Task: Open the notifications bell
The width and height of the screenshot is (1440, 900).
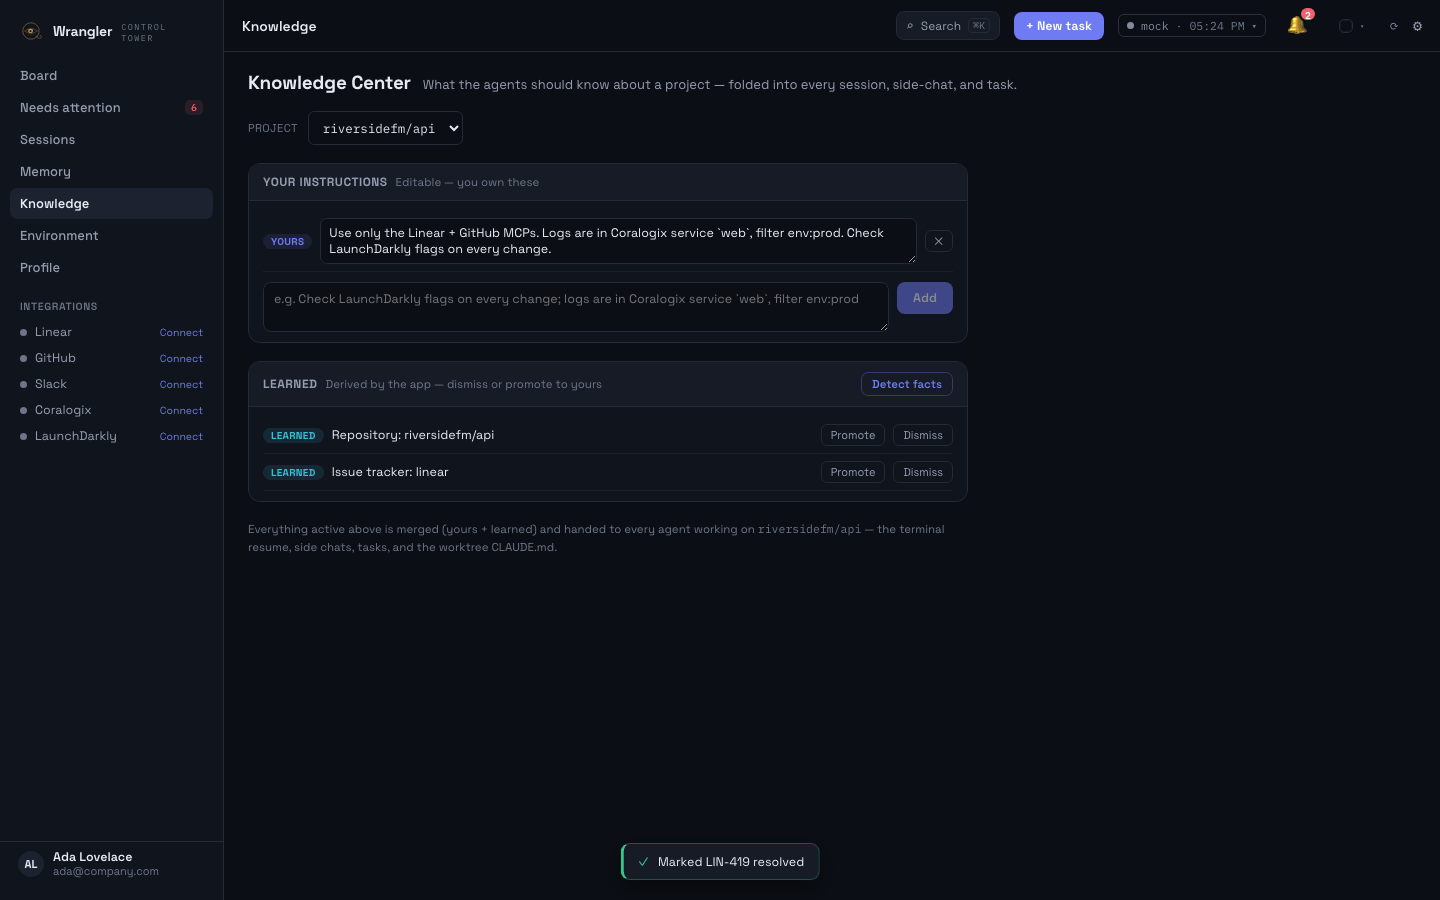Action: click(1297, 26)
